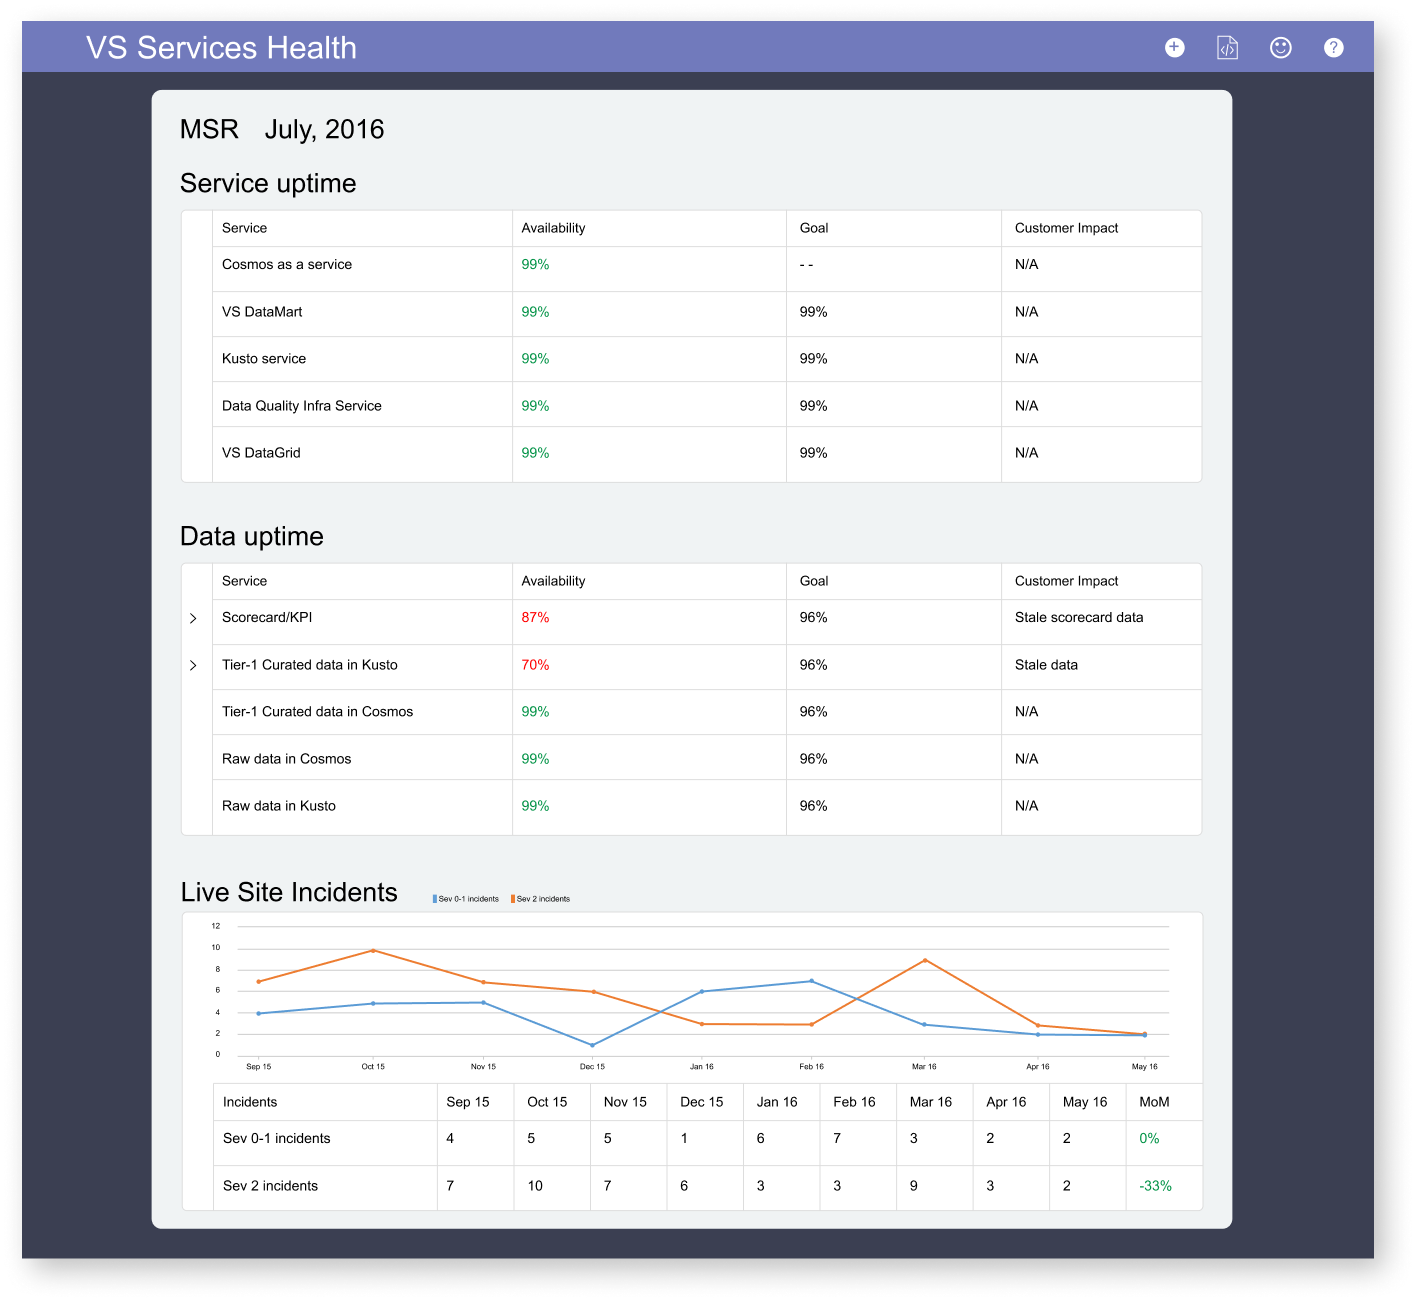
Task: Click the 0% MoM value
Action: (1149, 1138)
